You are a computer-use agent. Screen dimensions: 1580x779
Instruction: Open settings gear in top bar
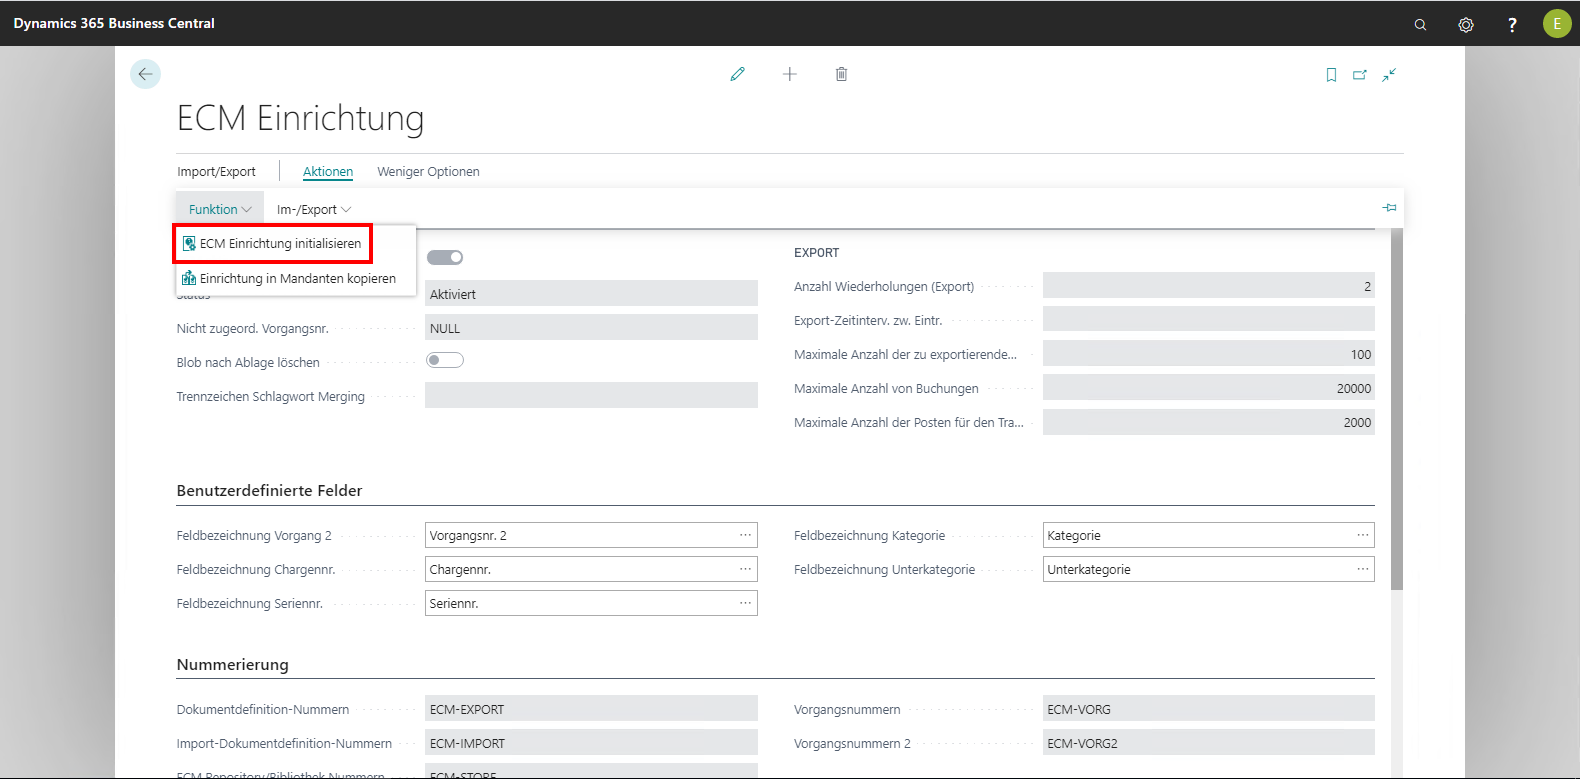pyautogui.click(x=1466, y=24)
